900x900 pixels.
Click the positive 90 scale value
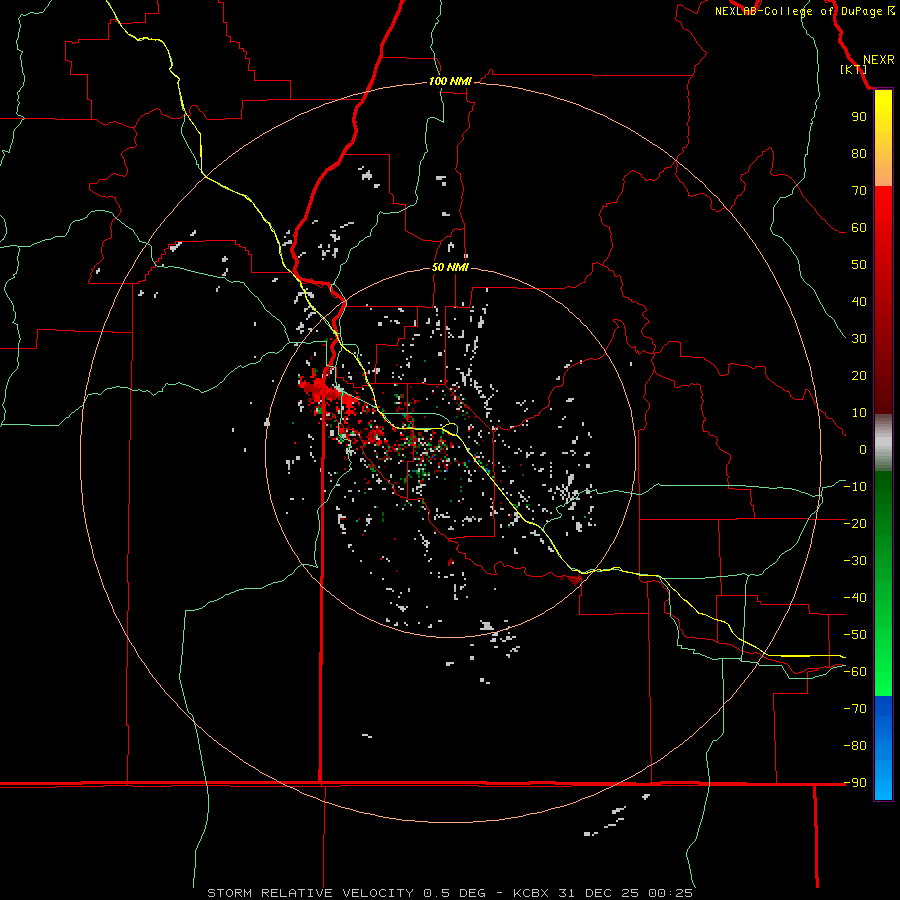pos(859,117)
